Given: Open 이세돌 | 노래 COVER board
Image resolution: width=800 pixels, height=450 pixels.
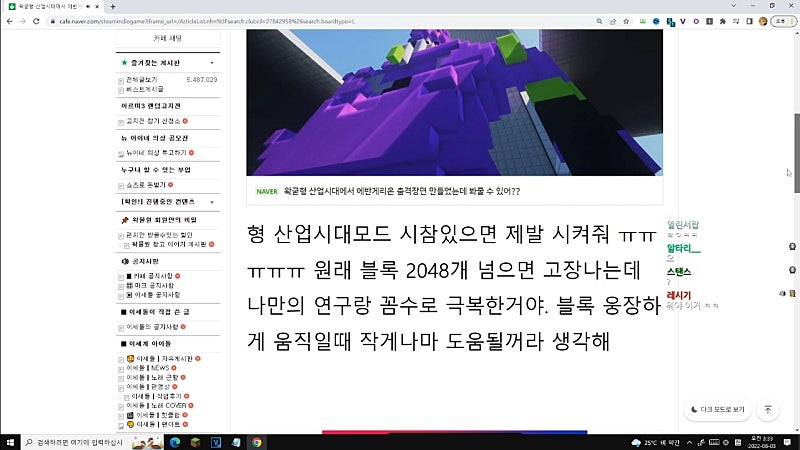Looking at the screenshot, I should point(156,406).
